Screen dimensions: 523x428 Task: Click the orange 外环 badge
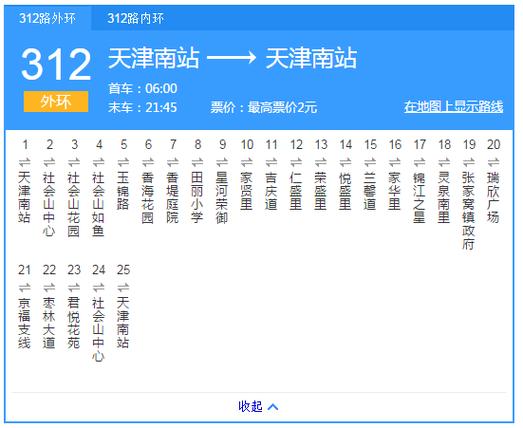pyautogui.click(x=56, y=101)
